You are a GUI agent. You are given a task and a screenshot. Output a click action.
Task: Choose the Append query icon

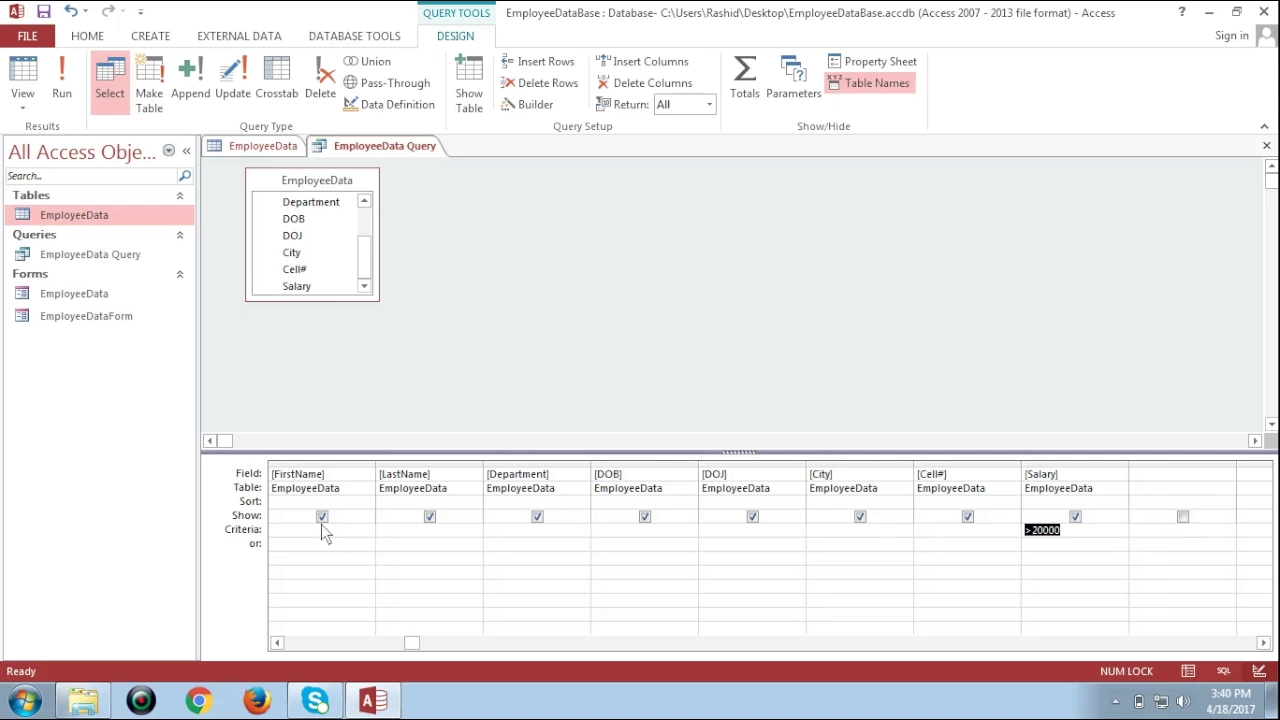click(190, 80)
